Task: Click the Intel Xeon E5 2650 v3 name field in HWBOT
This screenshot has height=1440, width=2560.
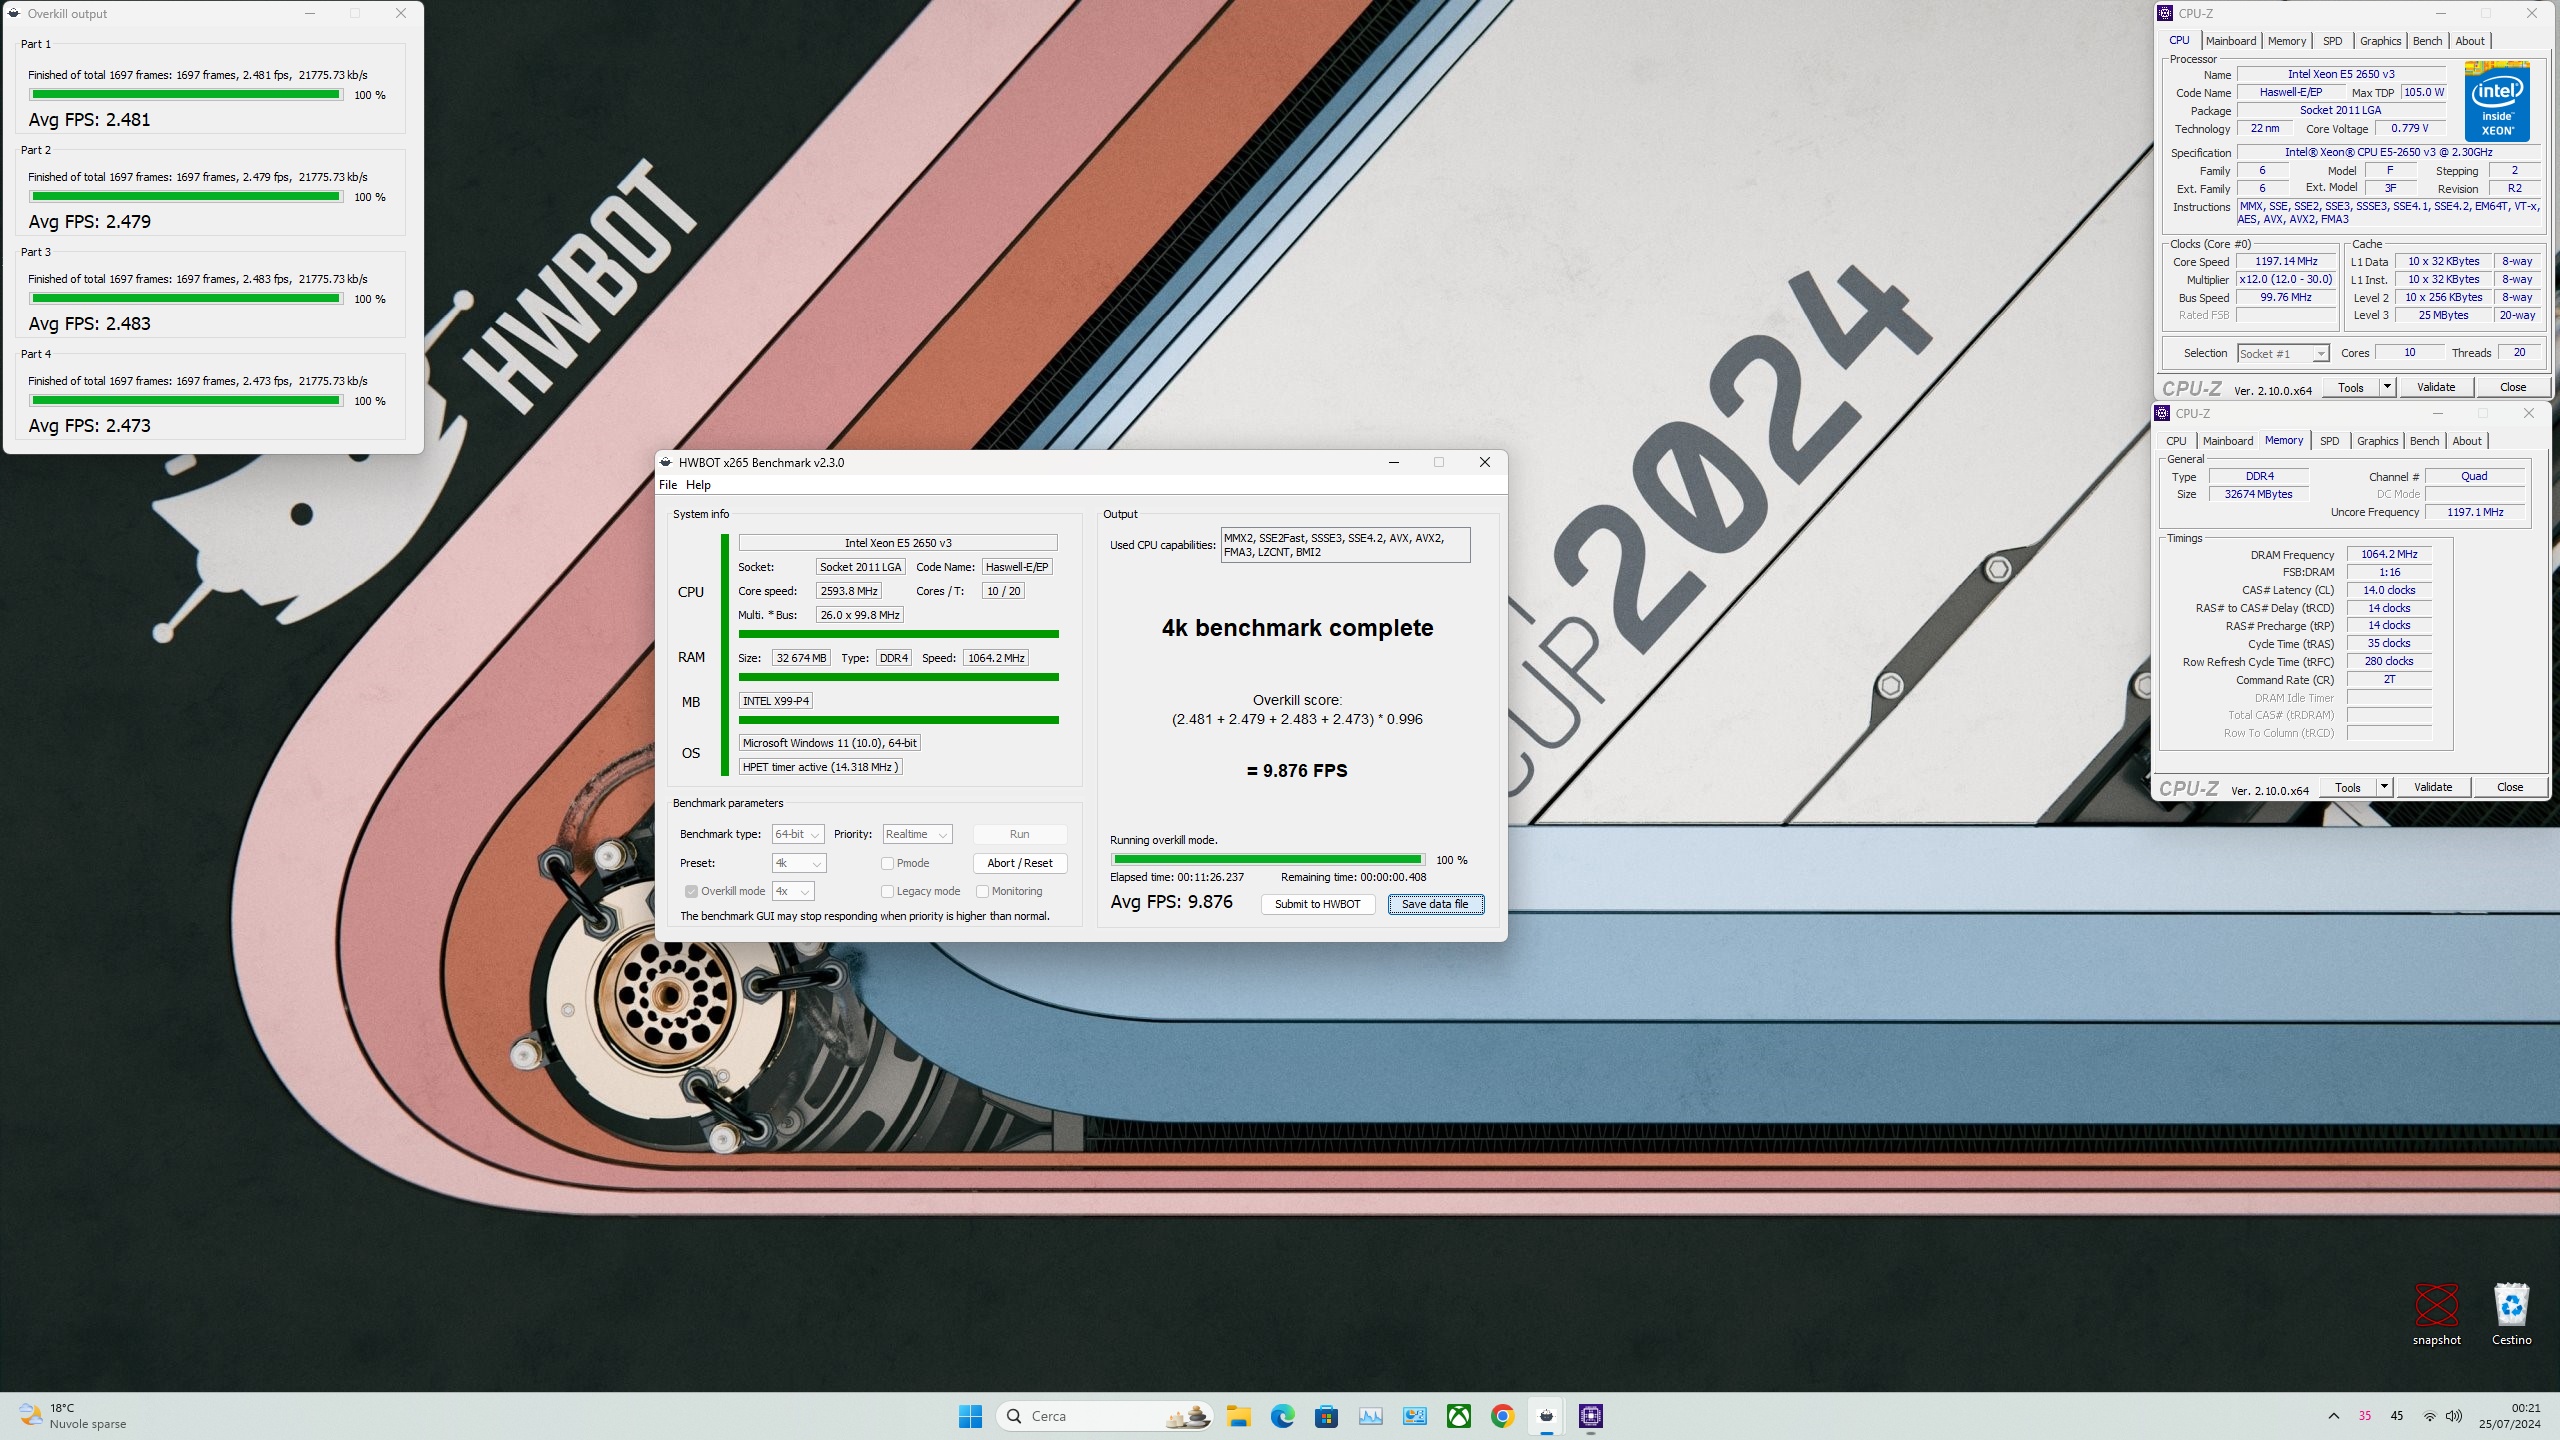Action: [898, 543]
